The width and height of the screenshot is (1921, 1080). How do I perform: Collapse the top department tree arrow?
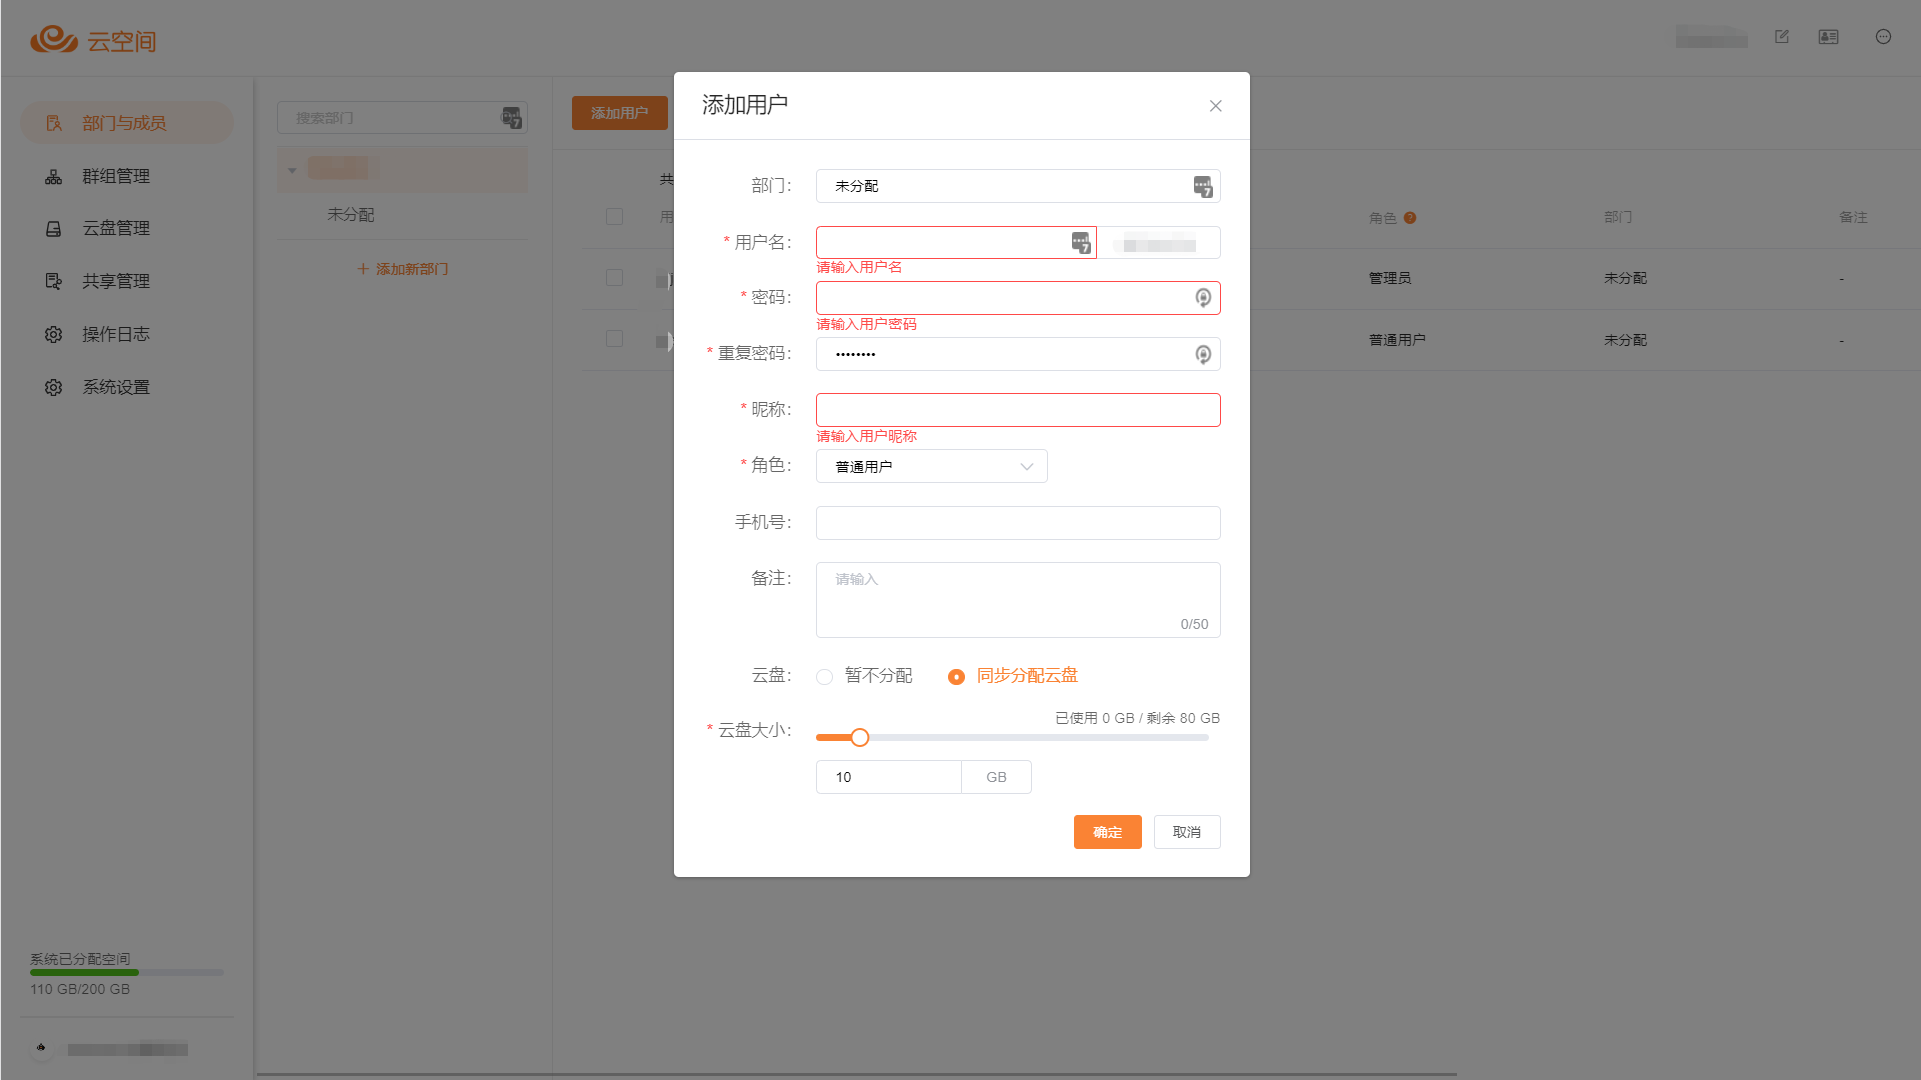[292, 170]
